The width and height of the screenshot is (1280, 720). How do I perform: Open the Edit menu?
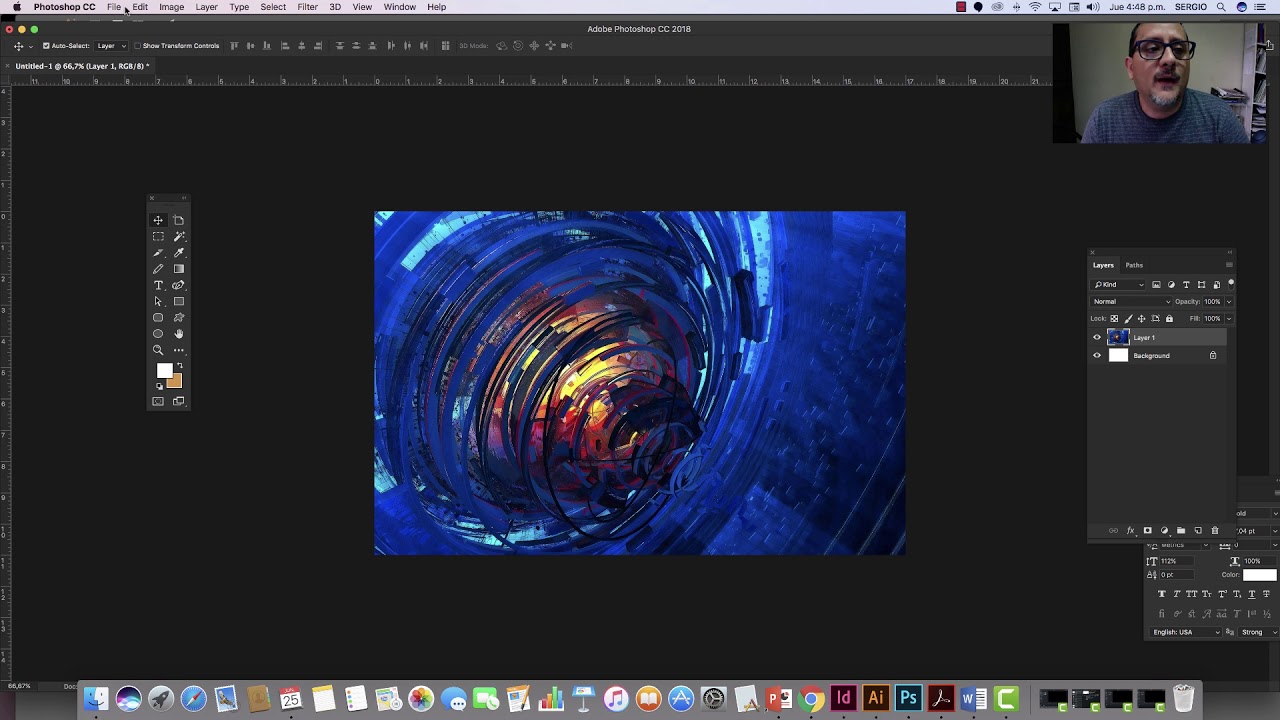[140, 7]
